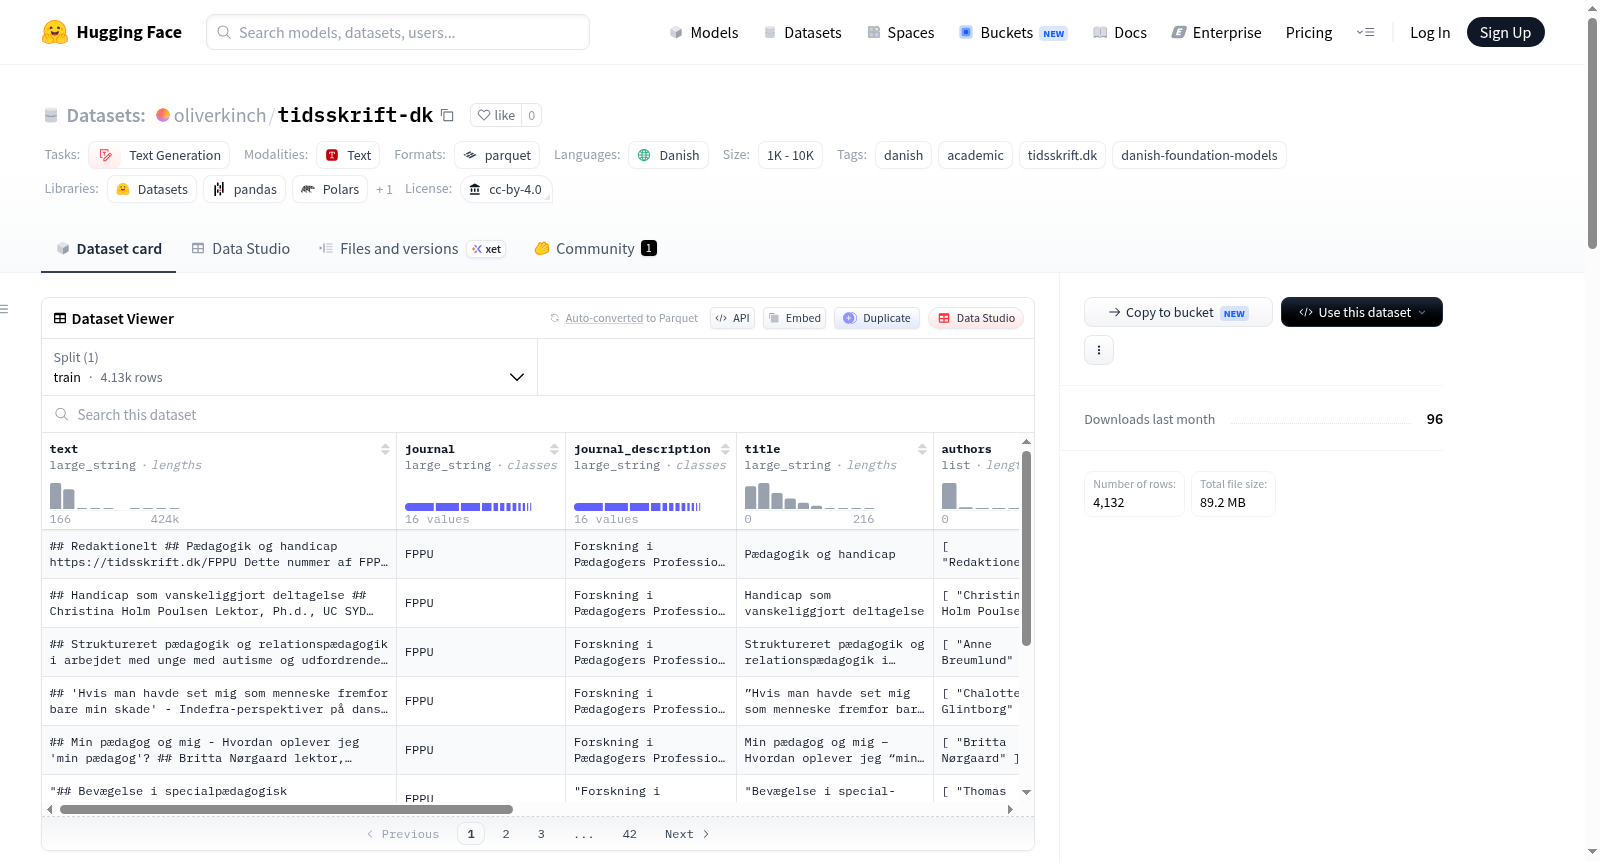
Task: Expand the navigation more-menu icon
Action: click(x=1365, y=32)
